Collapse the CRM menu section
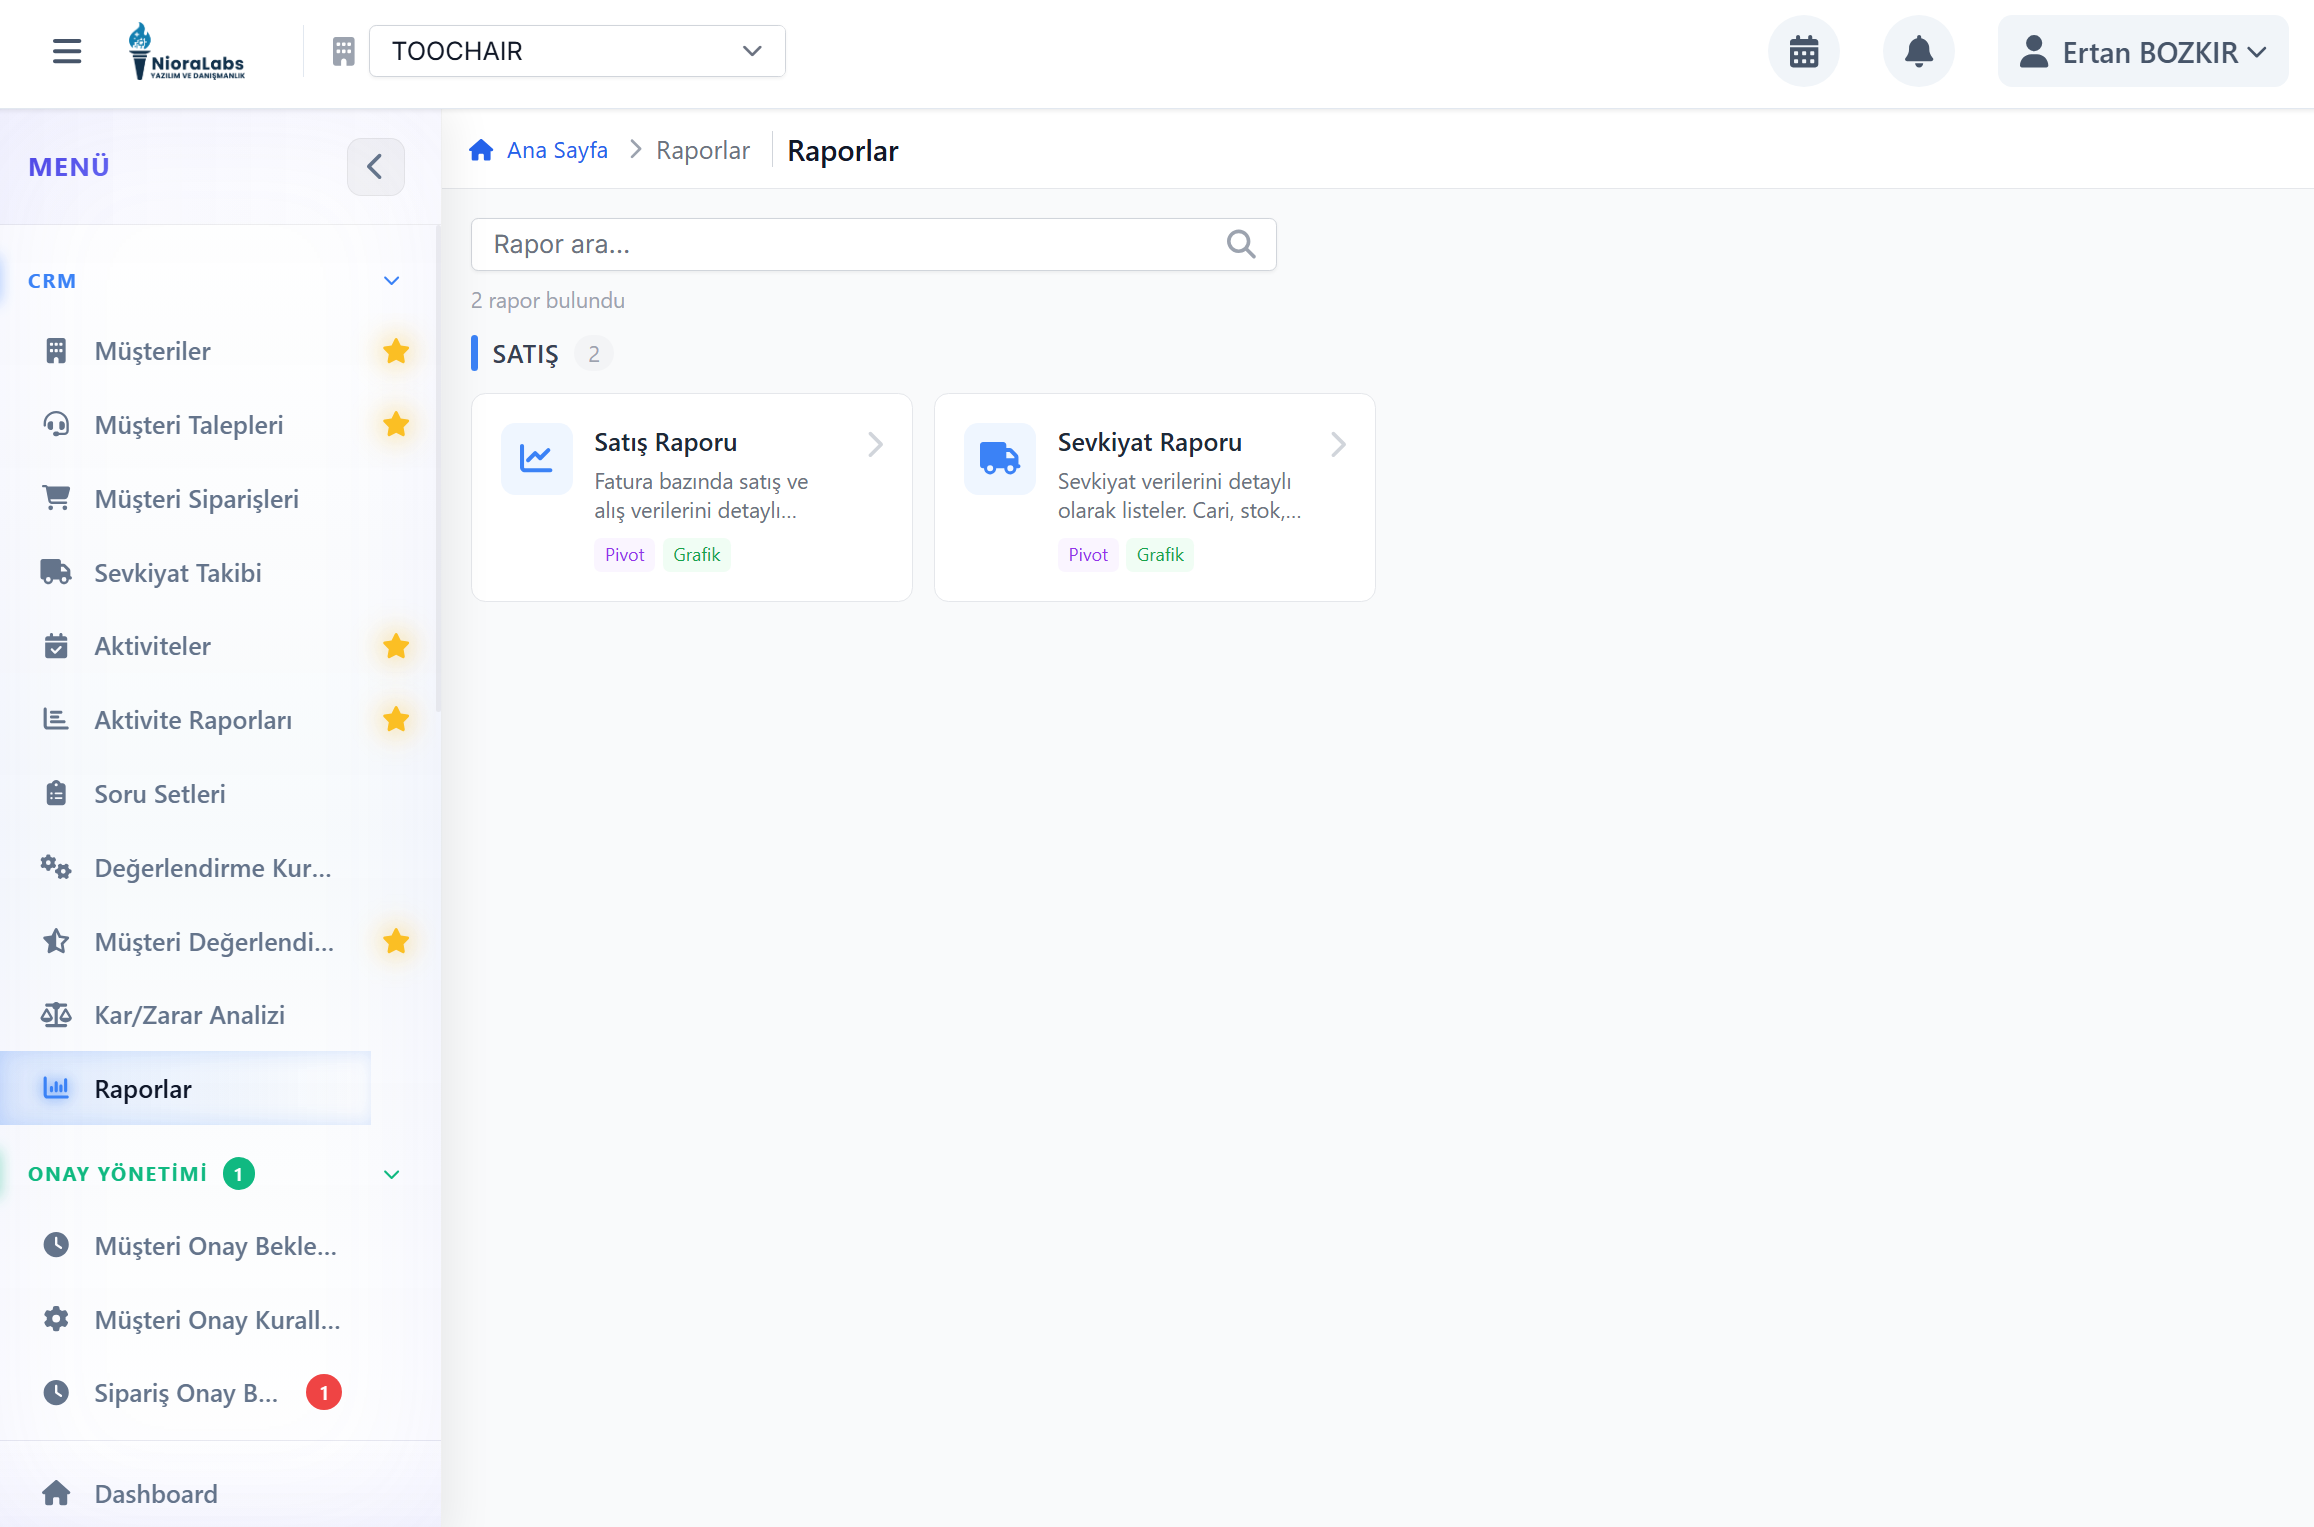The width and height of the screenshot is (2314, 1527). coord(391,281)
